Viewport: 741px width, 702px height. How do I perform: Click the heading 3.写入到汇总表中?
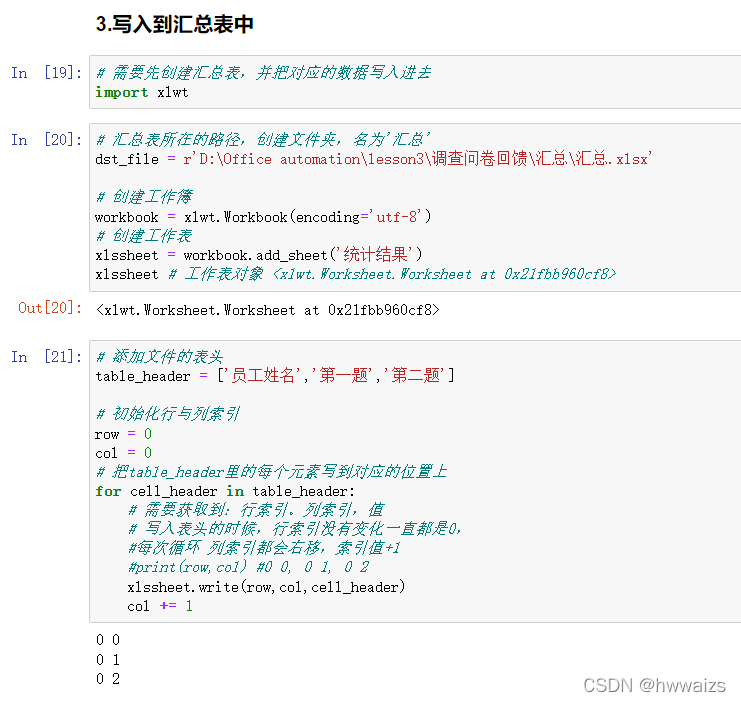174,24
